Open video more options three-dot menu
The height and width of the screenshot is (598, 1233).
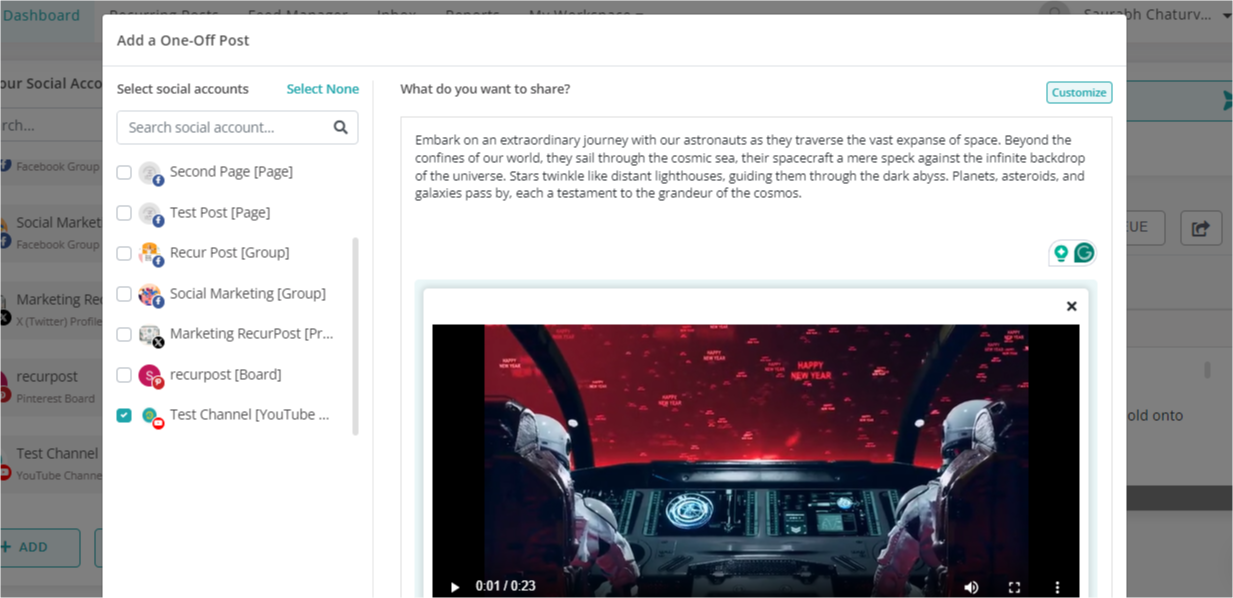[x=1057, y=587]
